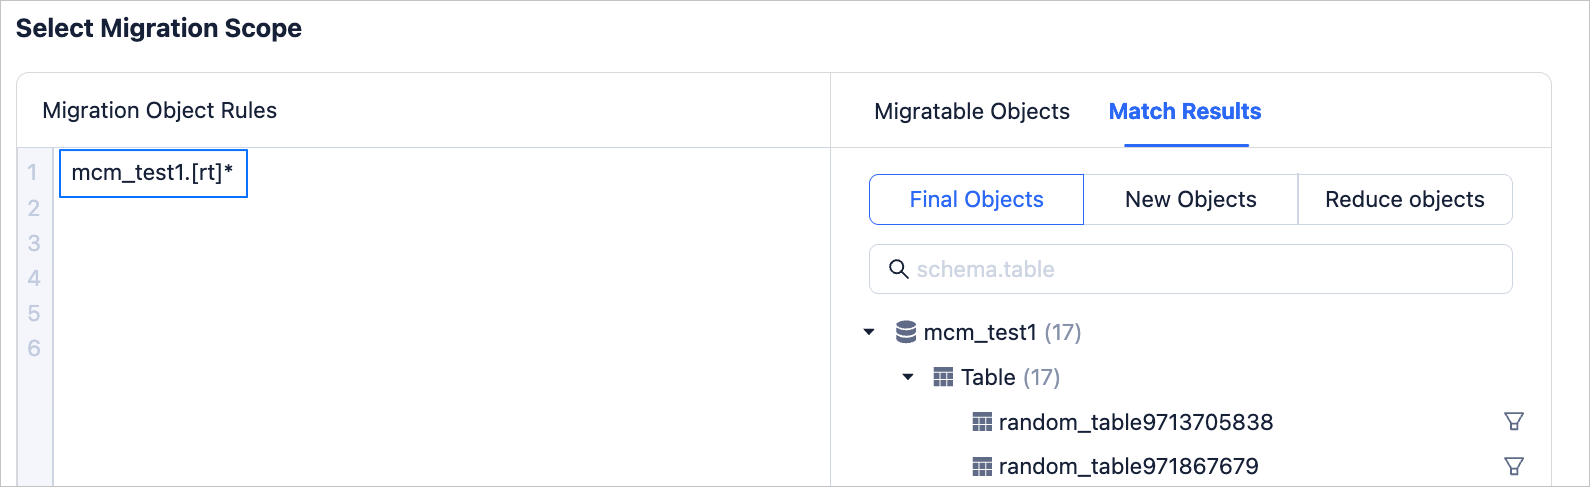This screenshot has height=487, width=1590.
Task: Click table icon beside random_table971867679
Action: tap(982, 466)
